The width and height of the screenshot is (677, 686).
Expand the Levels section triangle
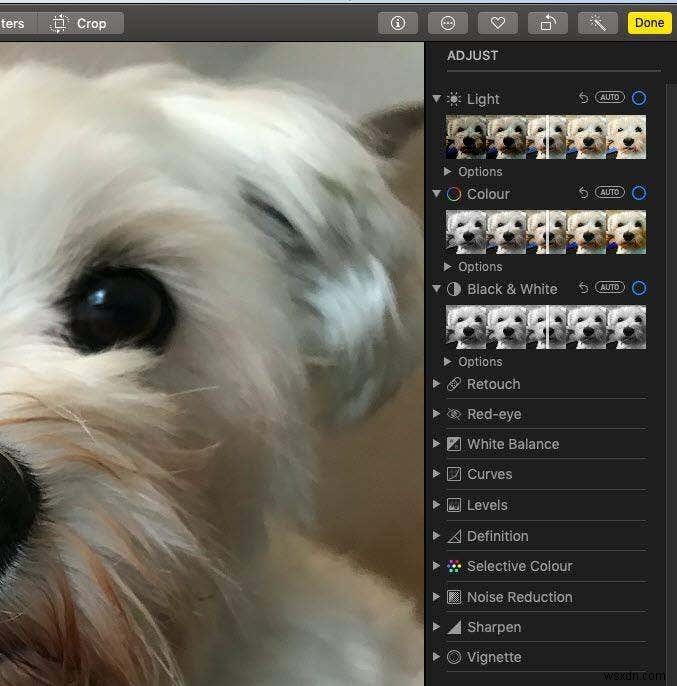pyautogui.click(x=436, y=504)
